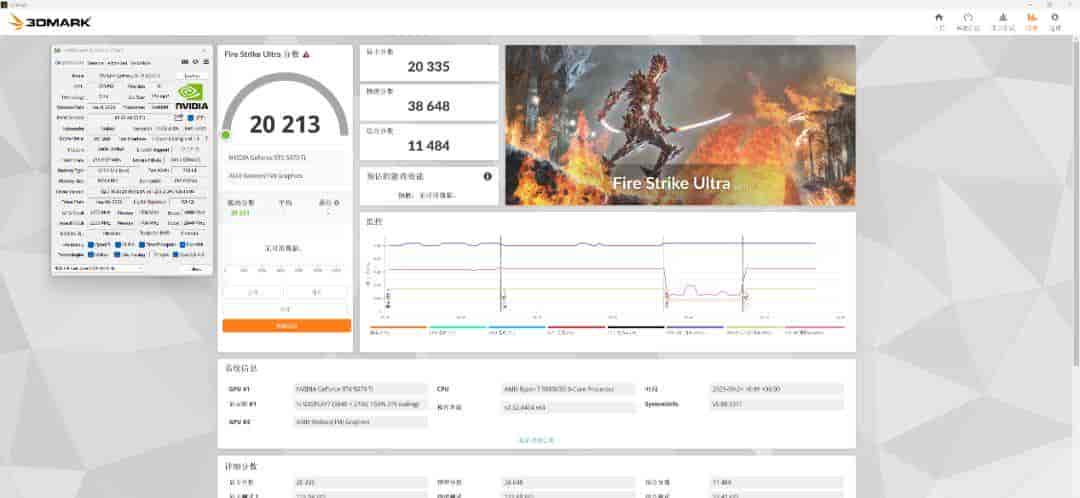Toggle the red legend series under monitoring chart
Screen dimensions: 1080x498
[x=577, y=330]
